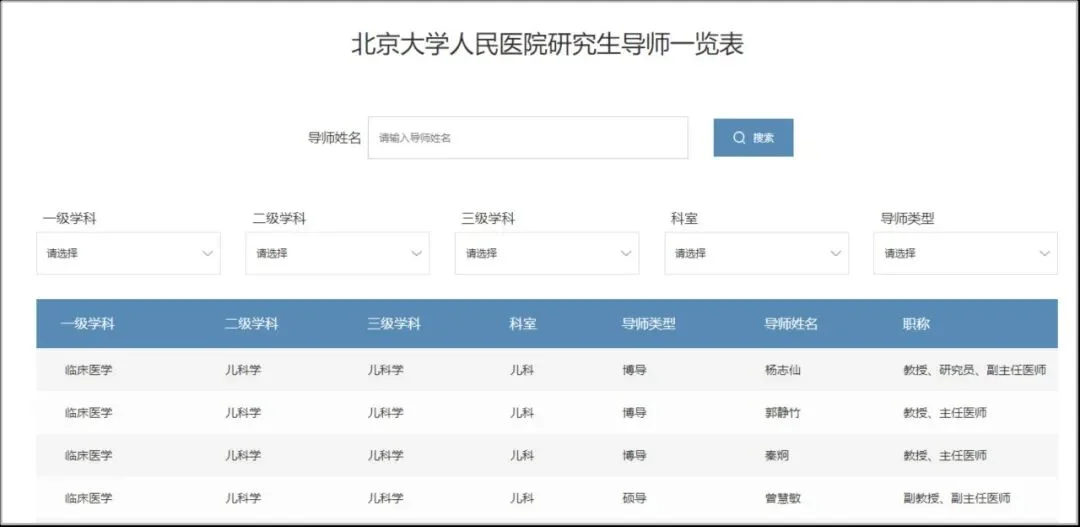Open the 一级学科 filter dropdown
1080x527 pixels.
[128, 253]
